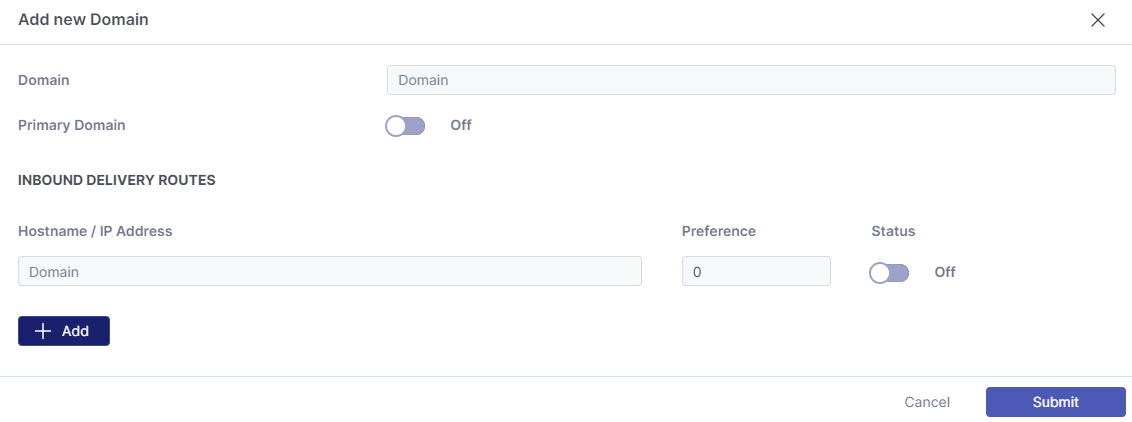Close the Add new Domain dialog
1132x422 pixels.
tap(1098, 20)
